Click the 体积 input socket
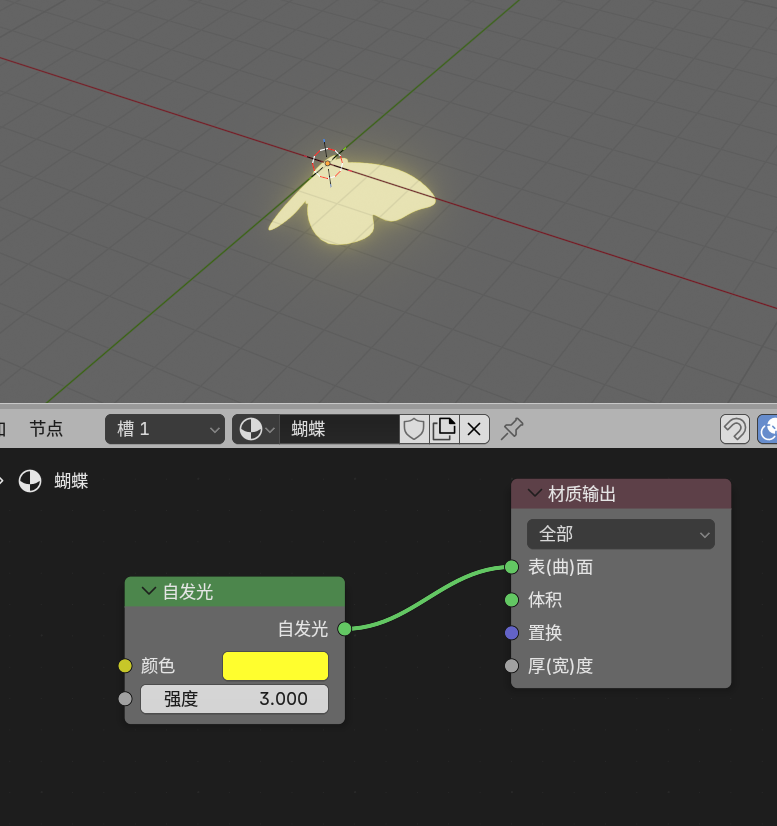The height and width of the screenshot is (826, 777). point(512,599)
